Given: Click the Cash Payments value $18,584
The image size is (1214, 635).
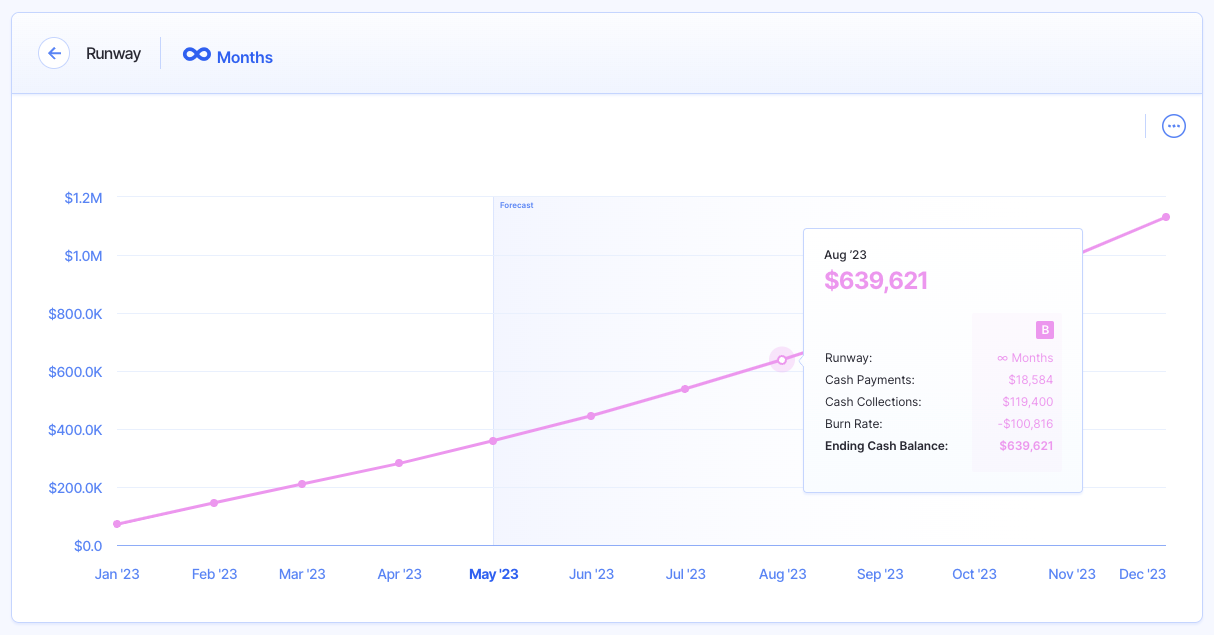Looking at the screenshot, I should coord(1030,379).
